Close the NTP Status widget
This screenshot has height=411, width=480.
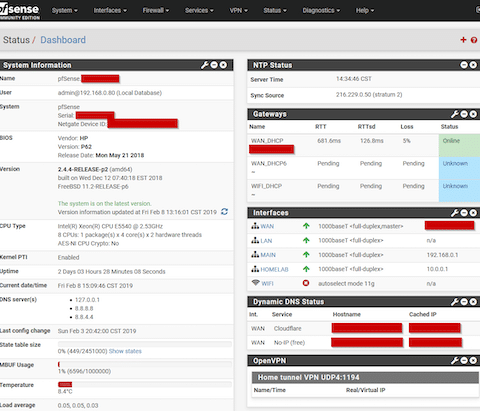473,65
